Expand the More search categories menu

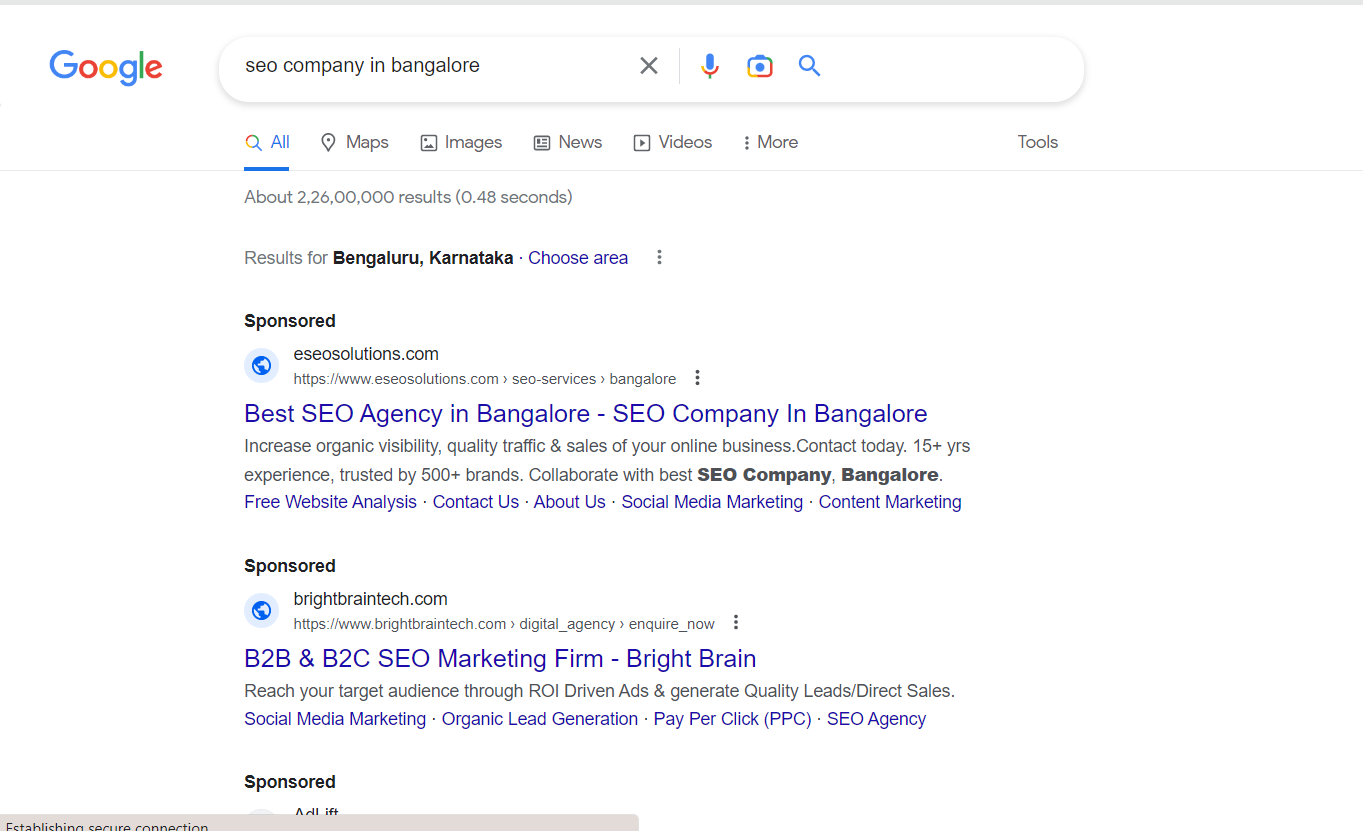(x=769, y=142)
